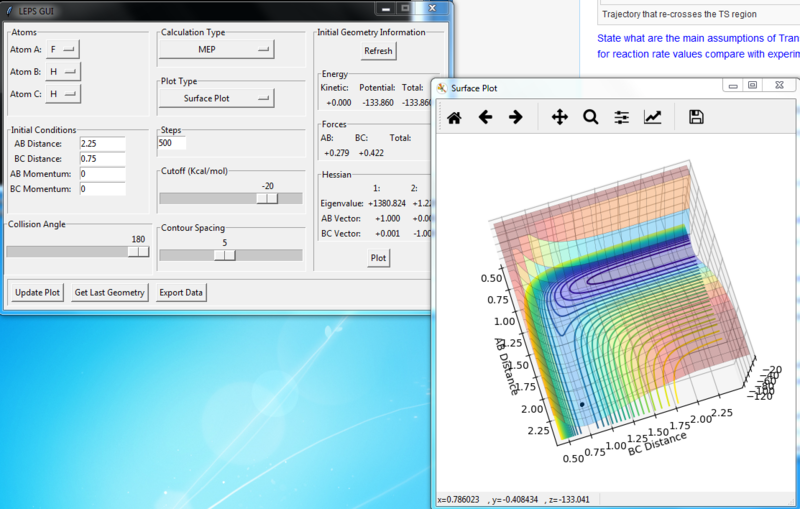Click the Cutoff slider handle
800x509 pixels.
267,198
